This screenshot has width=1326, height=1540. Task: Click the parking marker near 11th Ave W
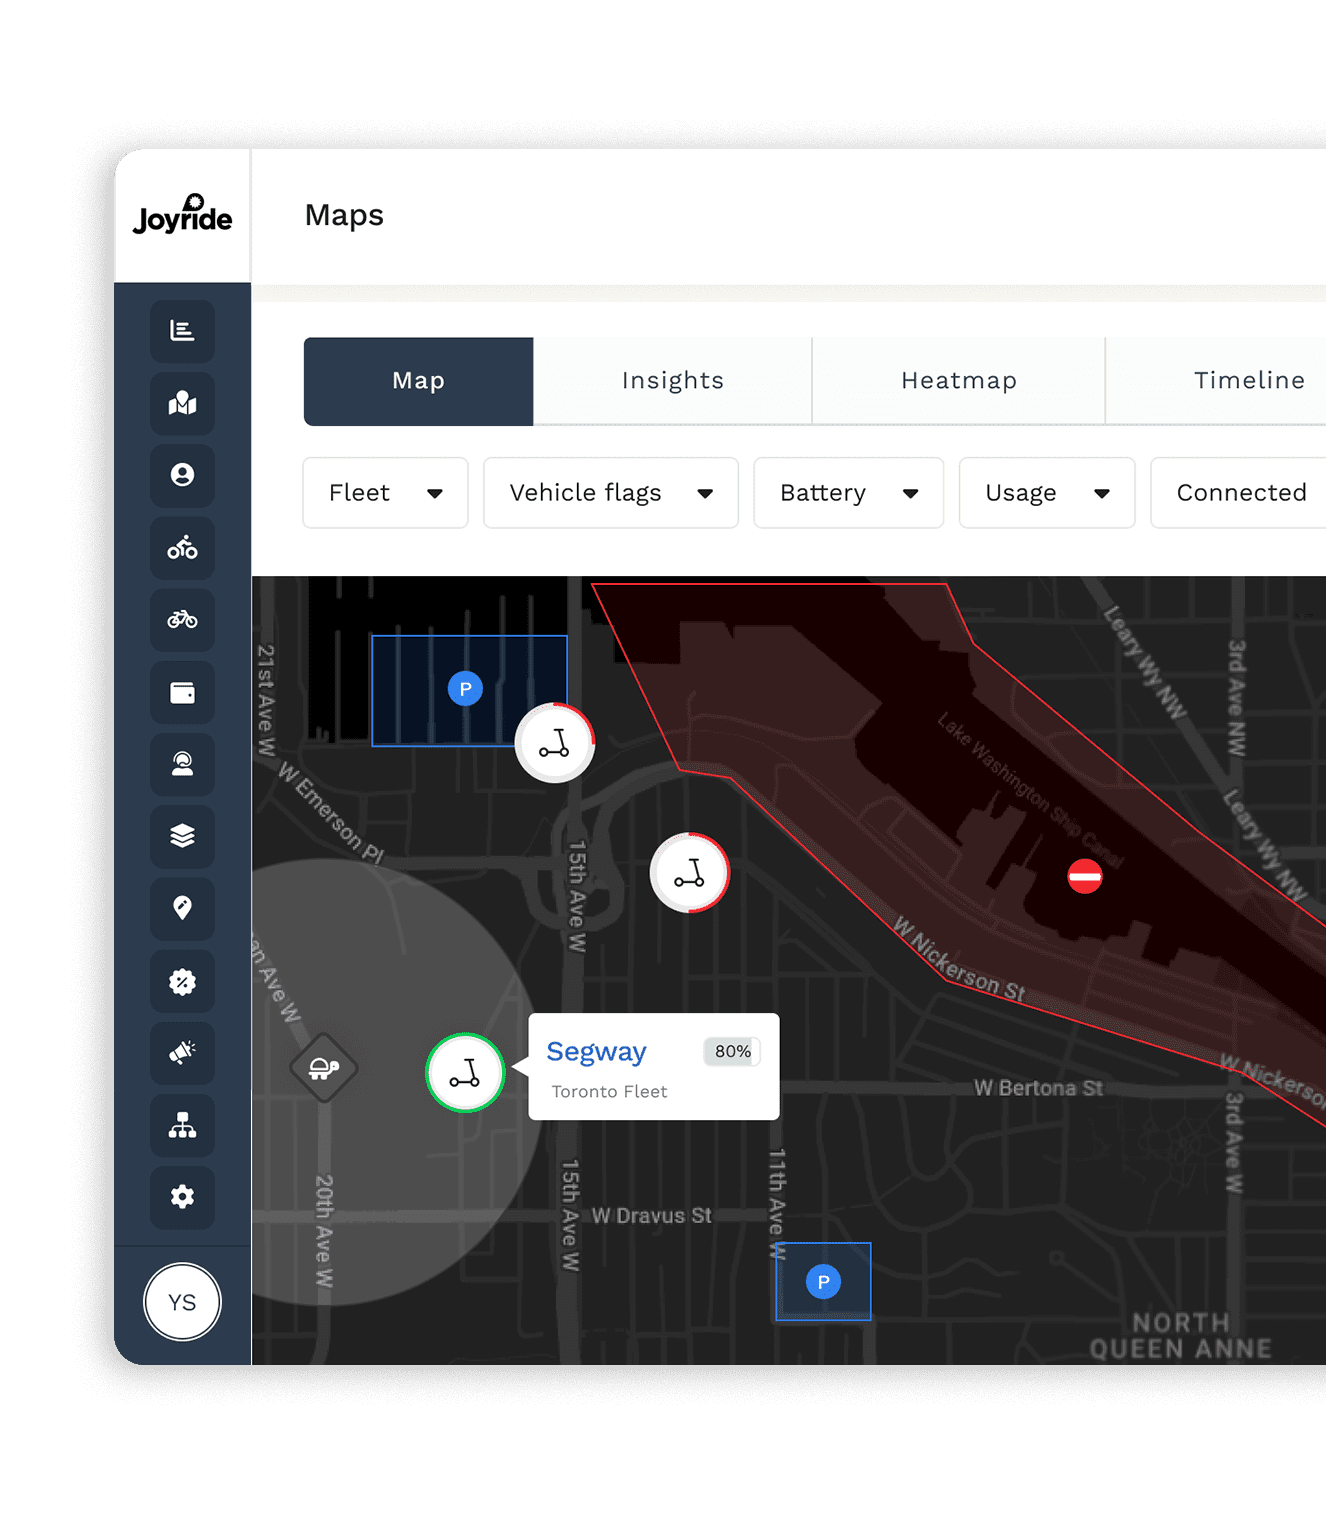pos(823,1282)
